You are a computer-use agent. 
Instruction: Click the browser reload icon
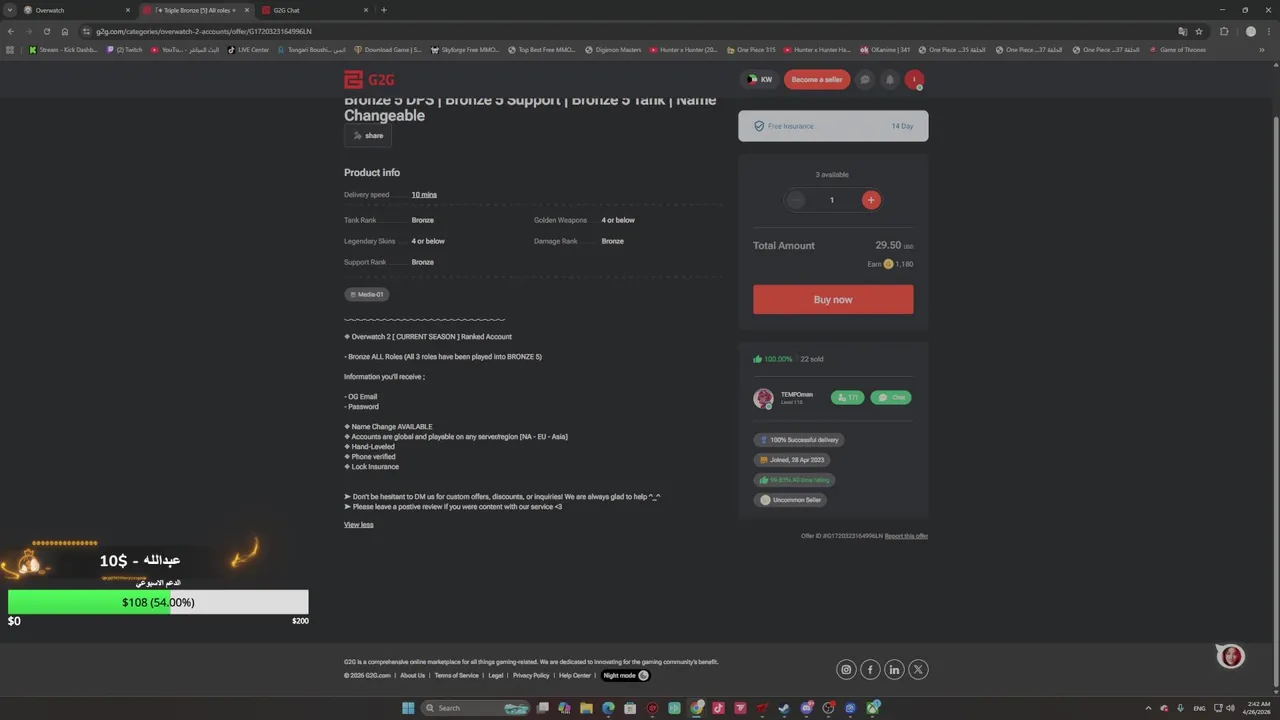click(46, 31)
